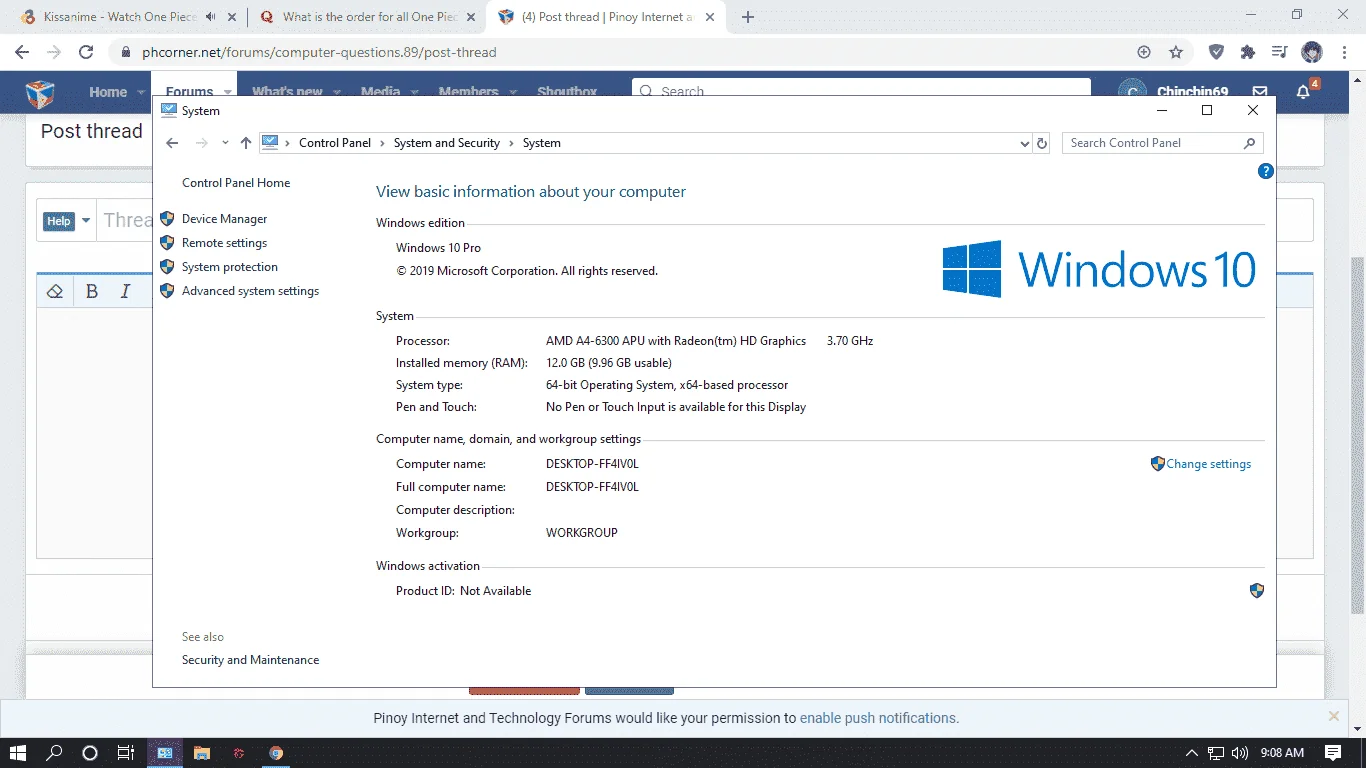This screenshot has height=768, width=1366.
Task: Click the Control Panel breadcrumb
Action: pyautogui.click(x=335, y=143)
